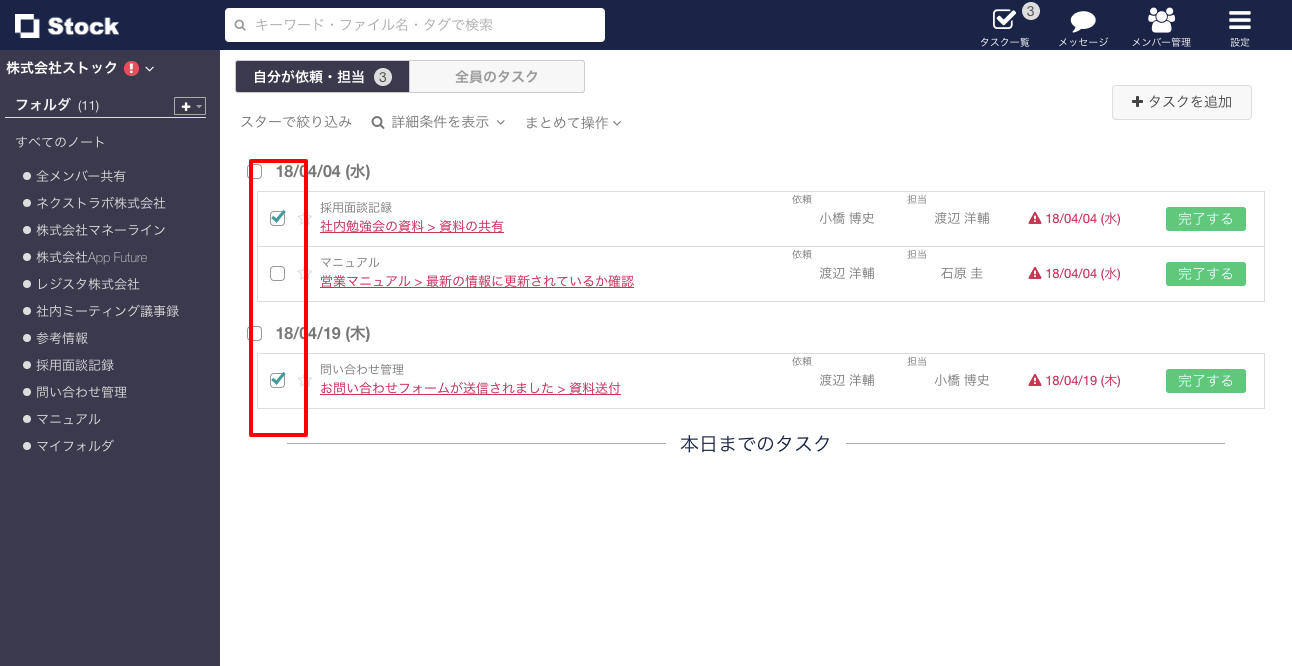Open the タスク一覧 panel icon
The height and width of the screenshot is (666, 1292).
tap(1004, 20)
